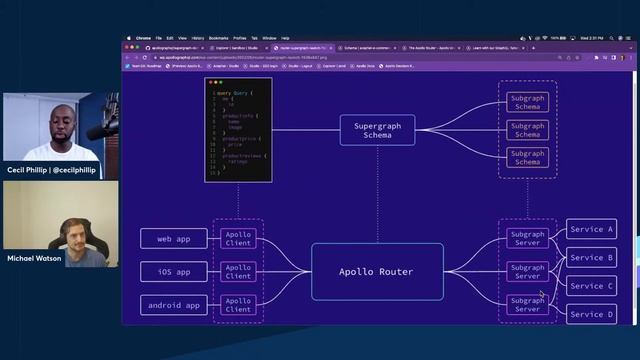The image size is (640, 360).
Task: Switch to the GitHub apollographql supergraph tab
Action: (x=175, y=48)
